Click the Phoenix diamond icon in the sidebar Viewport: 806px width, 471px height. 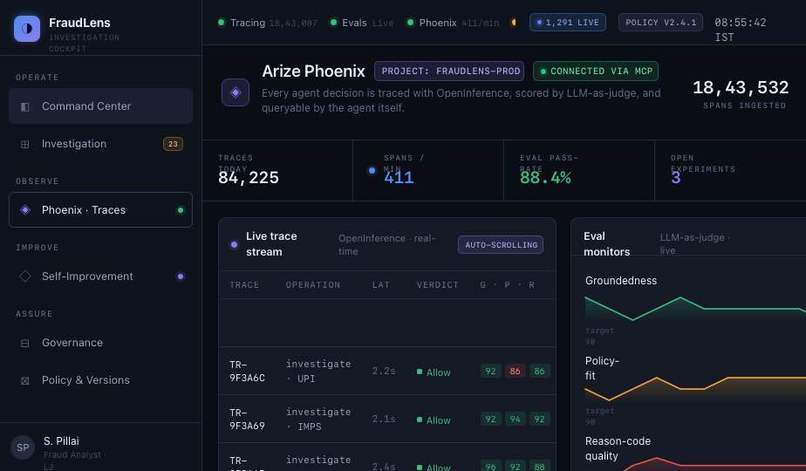tap(25, 210)
